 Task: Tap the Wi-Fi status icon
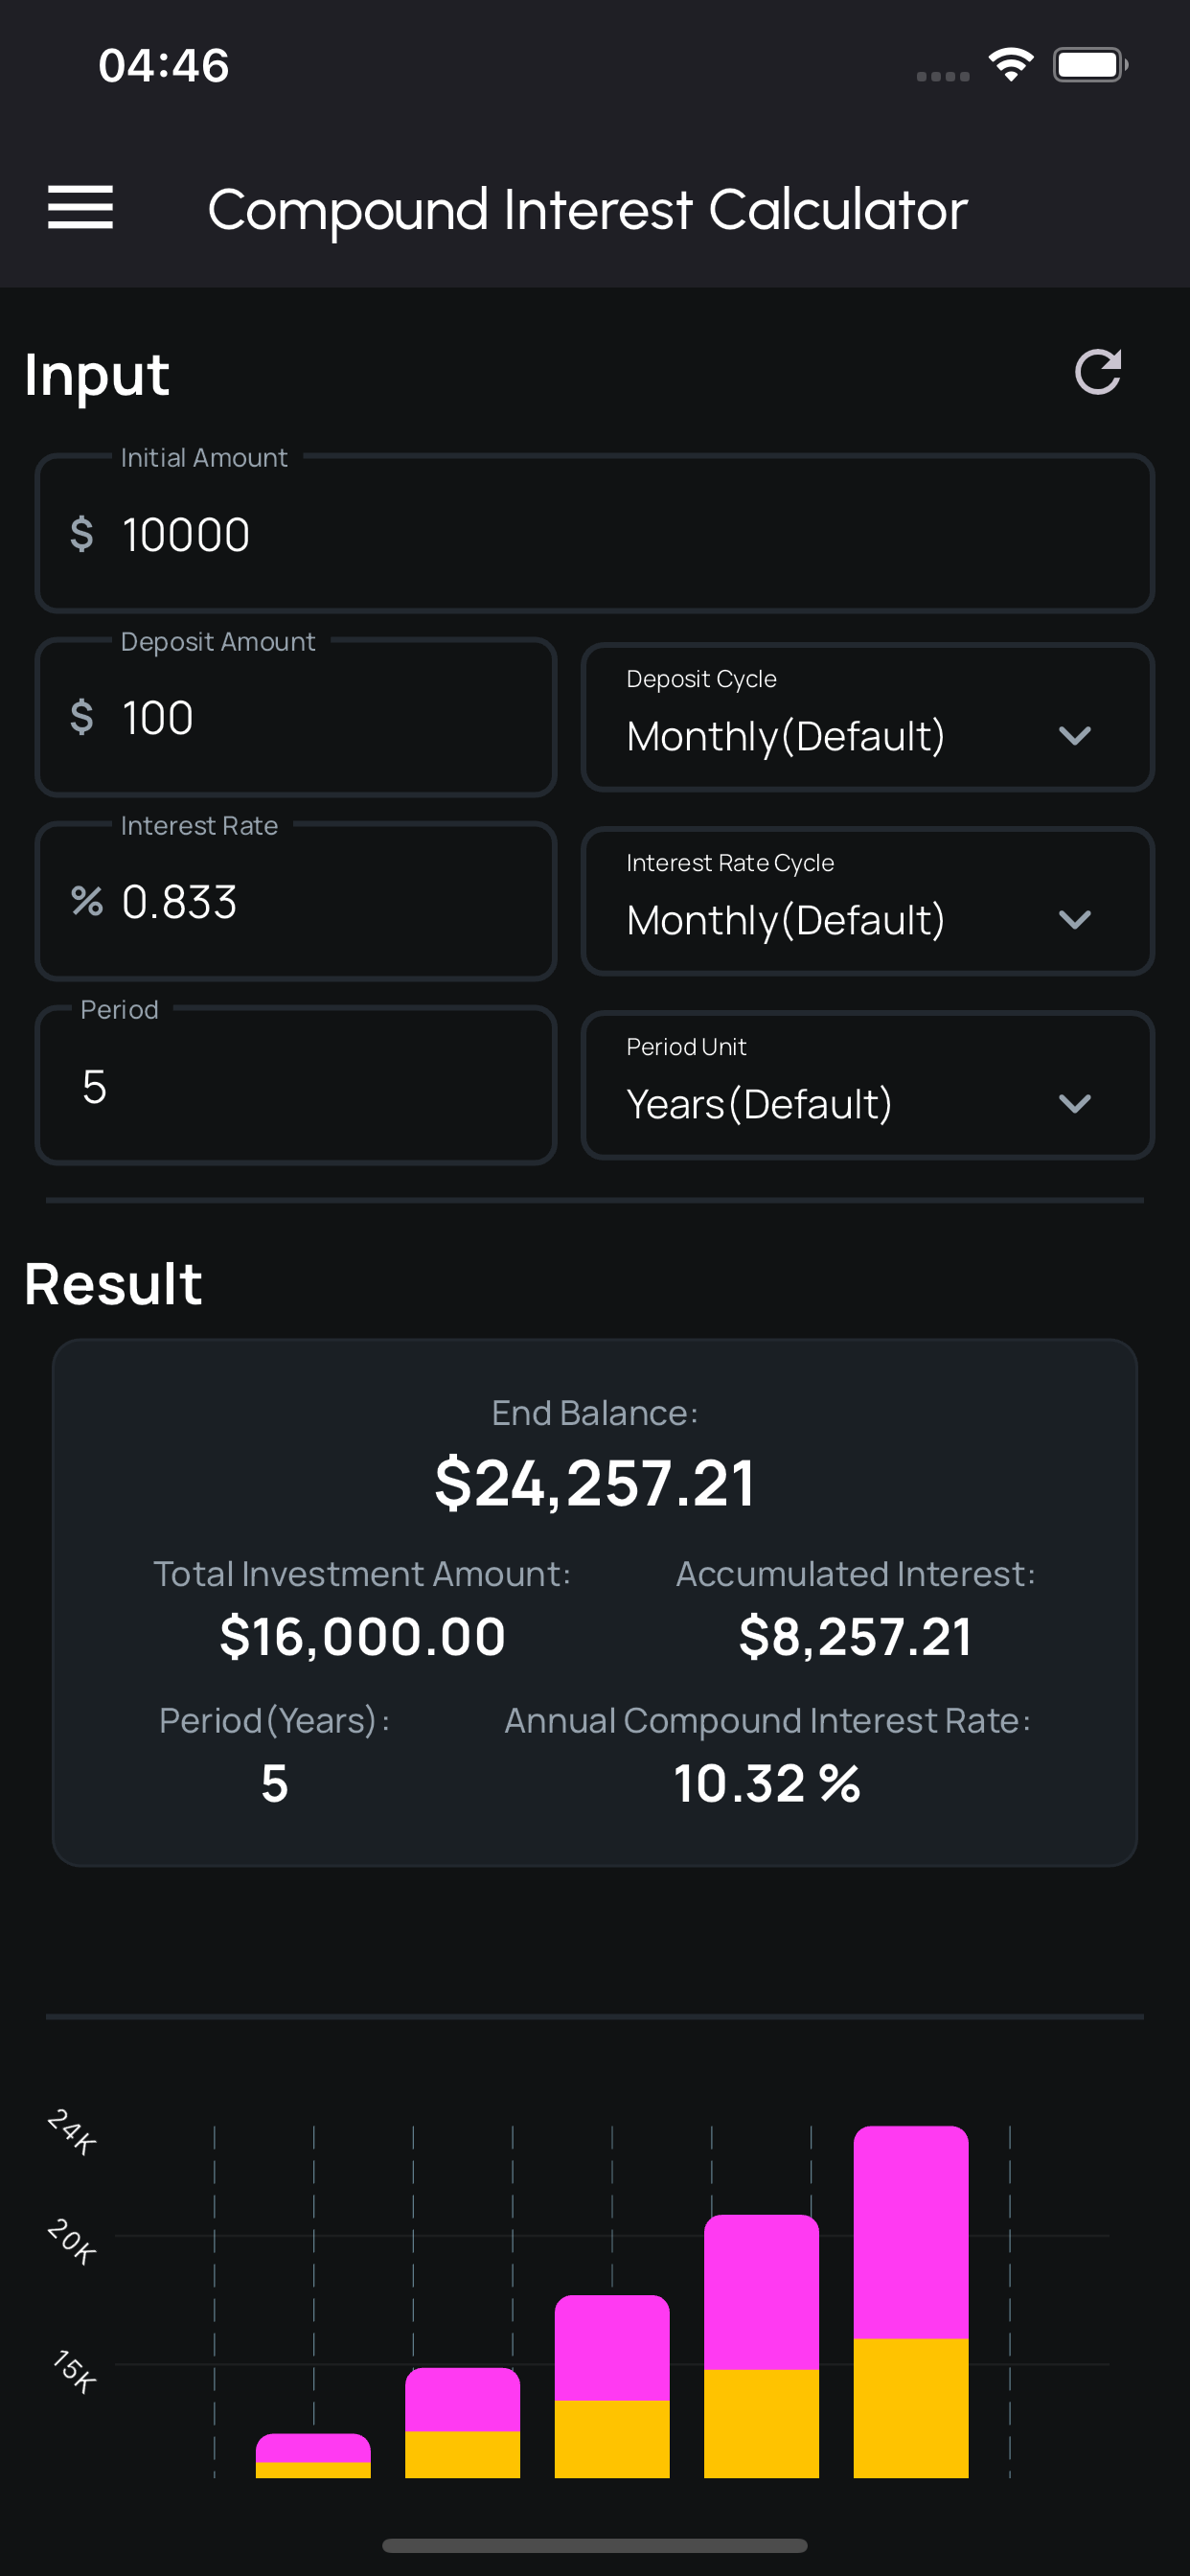point(1010,65)
